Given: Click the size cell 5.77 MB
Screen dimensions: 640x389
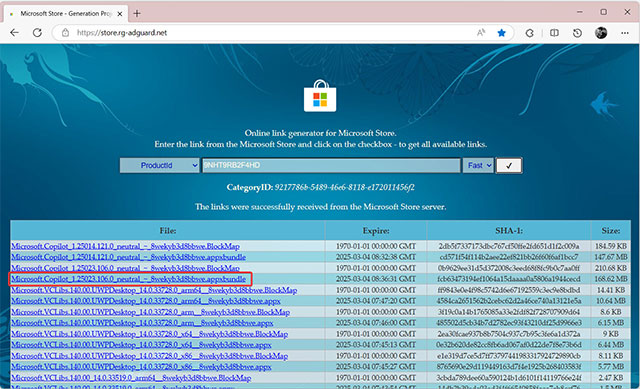Looking at the screenshot, I should pos(611,367).
